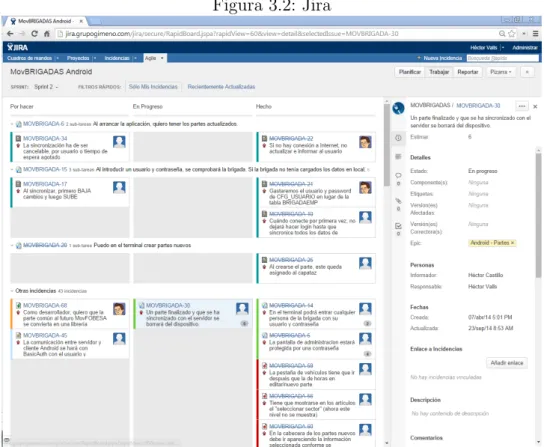Image resolution: width=544 pixels, height=447 pixels.
Task: Collapse the MOVBRIGADA-20 swimlane
Action: point(12,245)
